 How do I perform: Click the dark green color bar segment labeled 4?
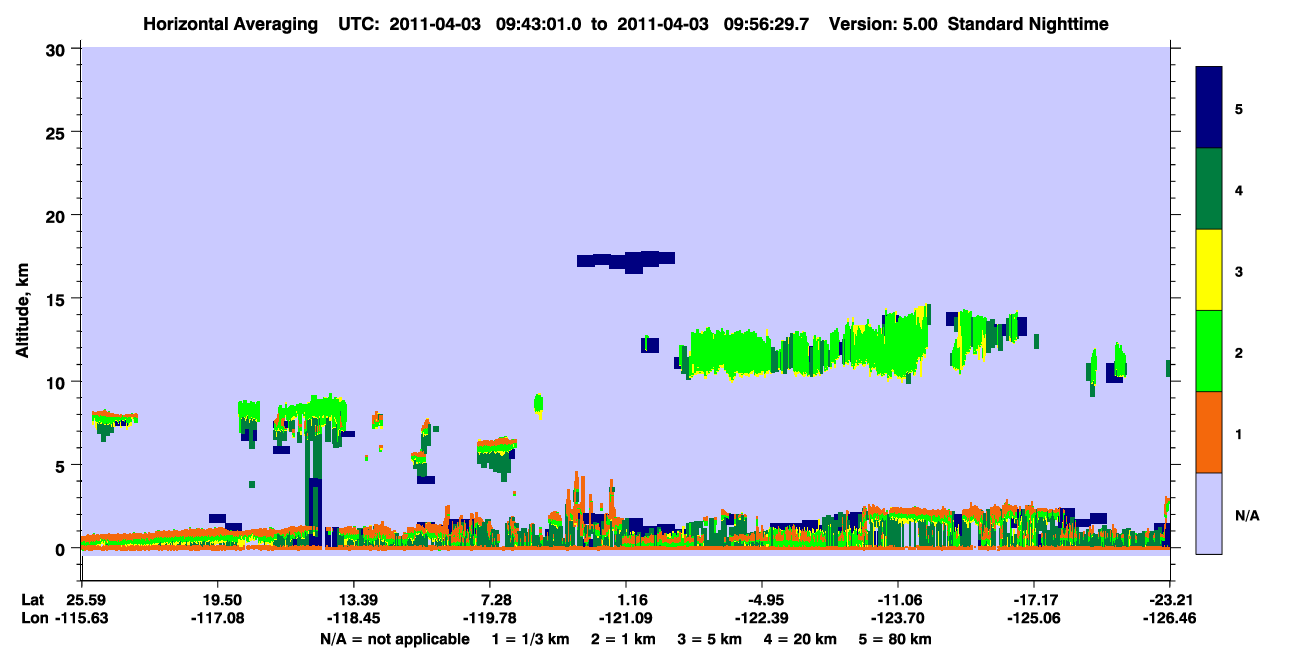point(1209,189)
